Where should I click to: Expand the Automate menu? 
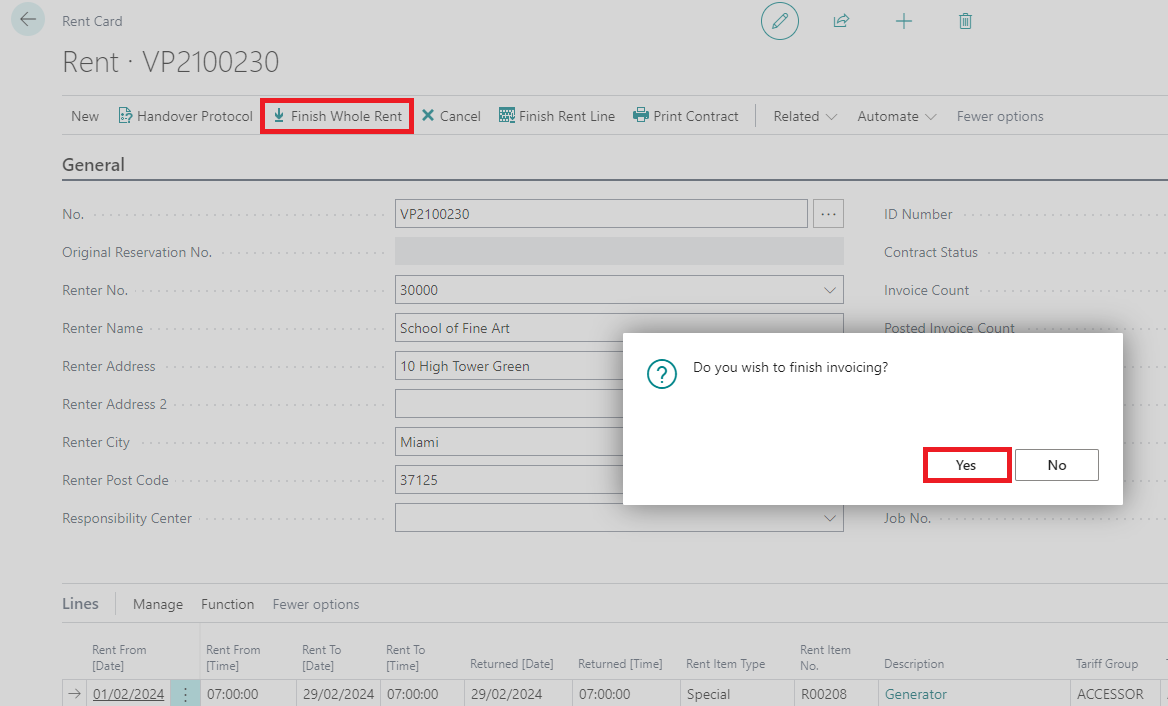click(x=896, y=116)
